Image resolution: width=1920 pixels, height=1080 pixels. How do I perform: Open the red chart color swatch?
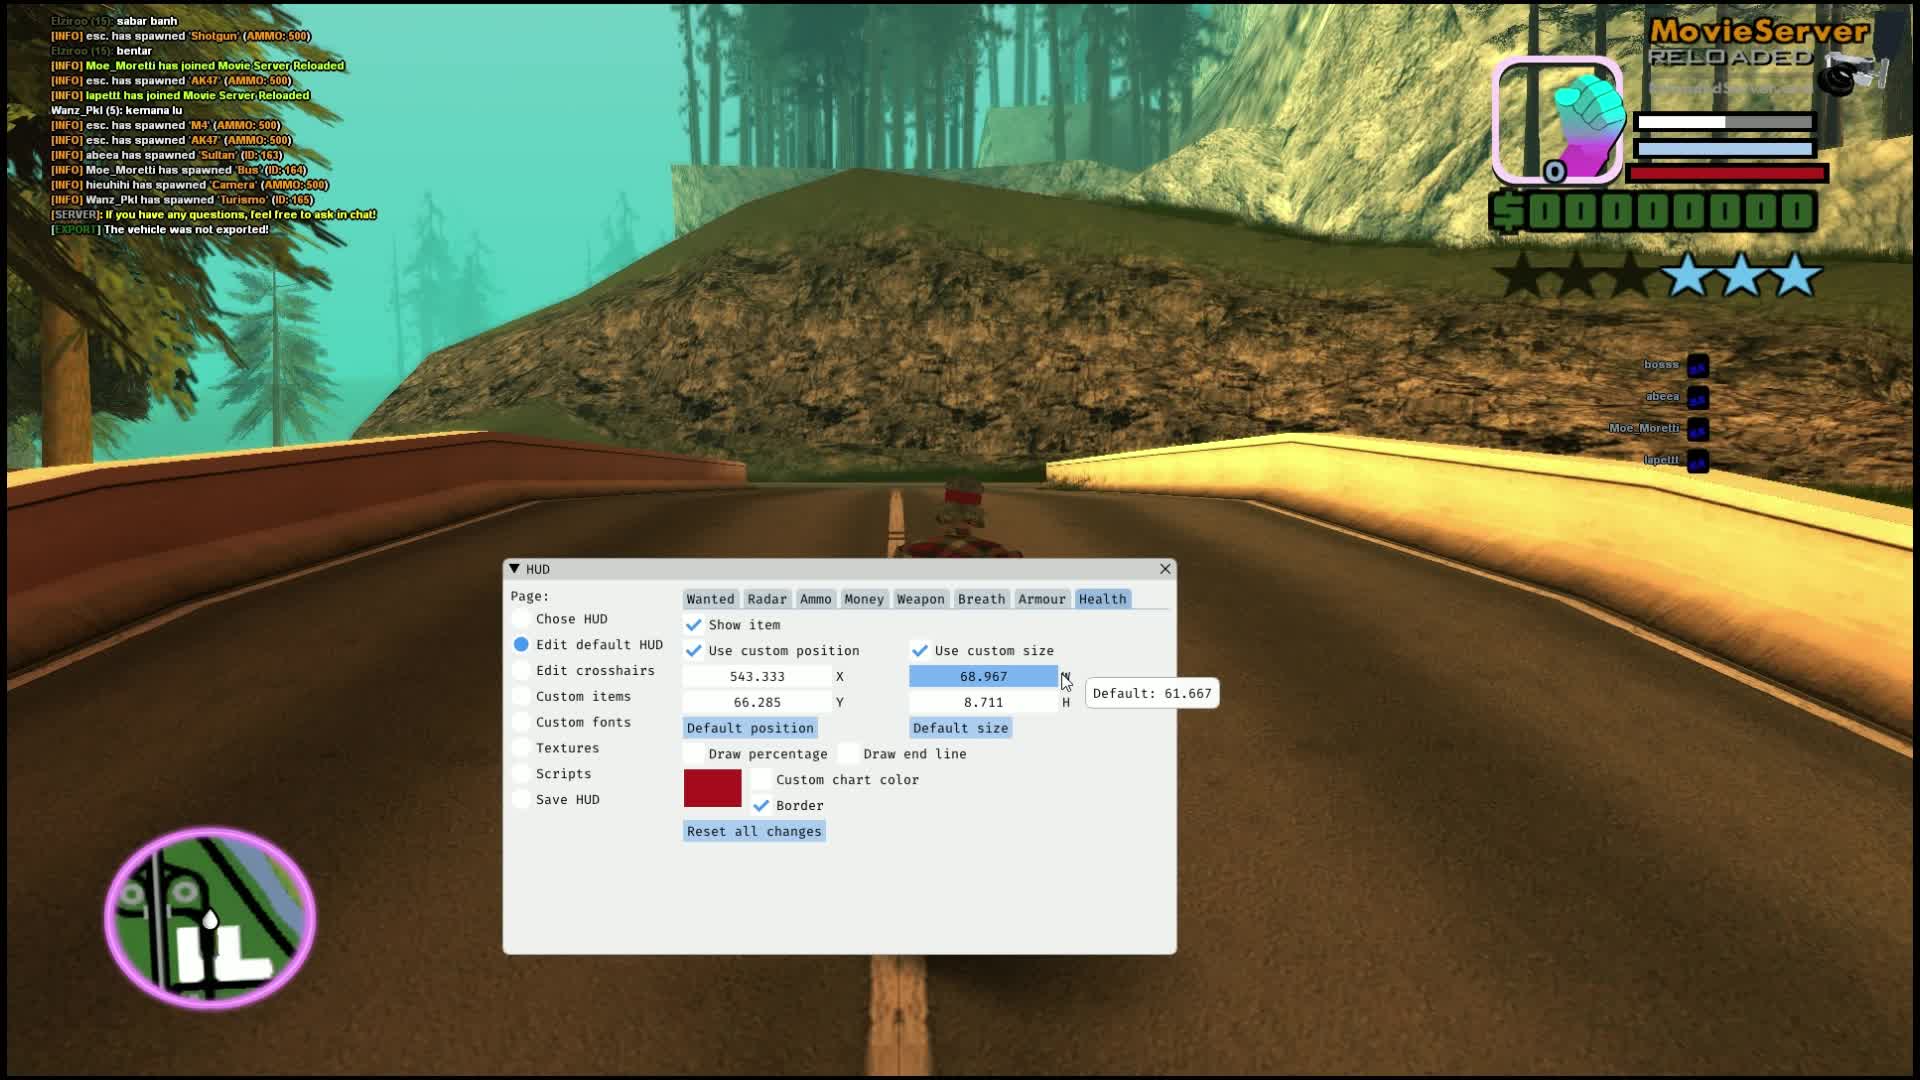click(712, 788)
